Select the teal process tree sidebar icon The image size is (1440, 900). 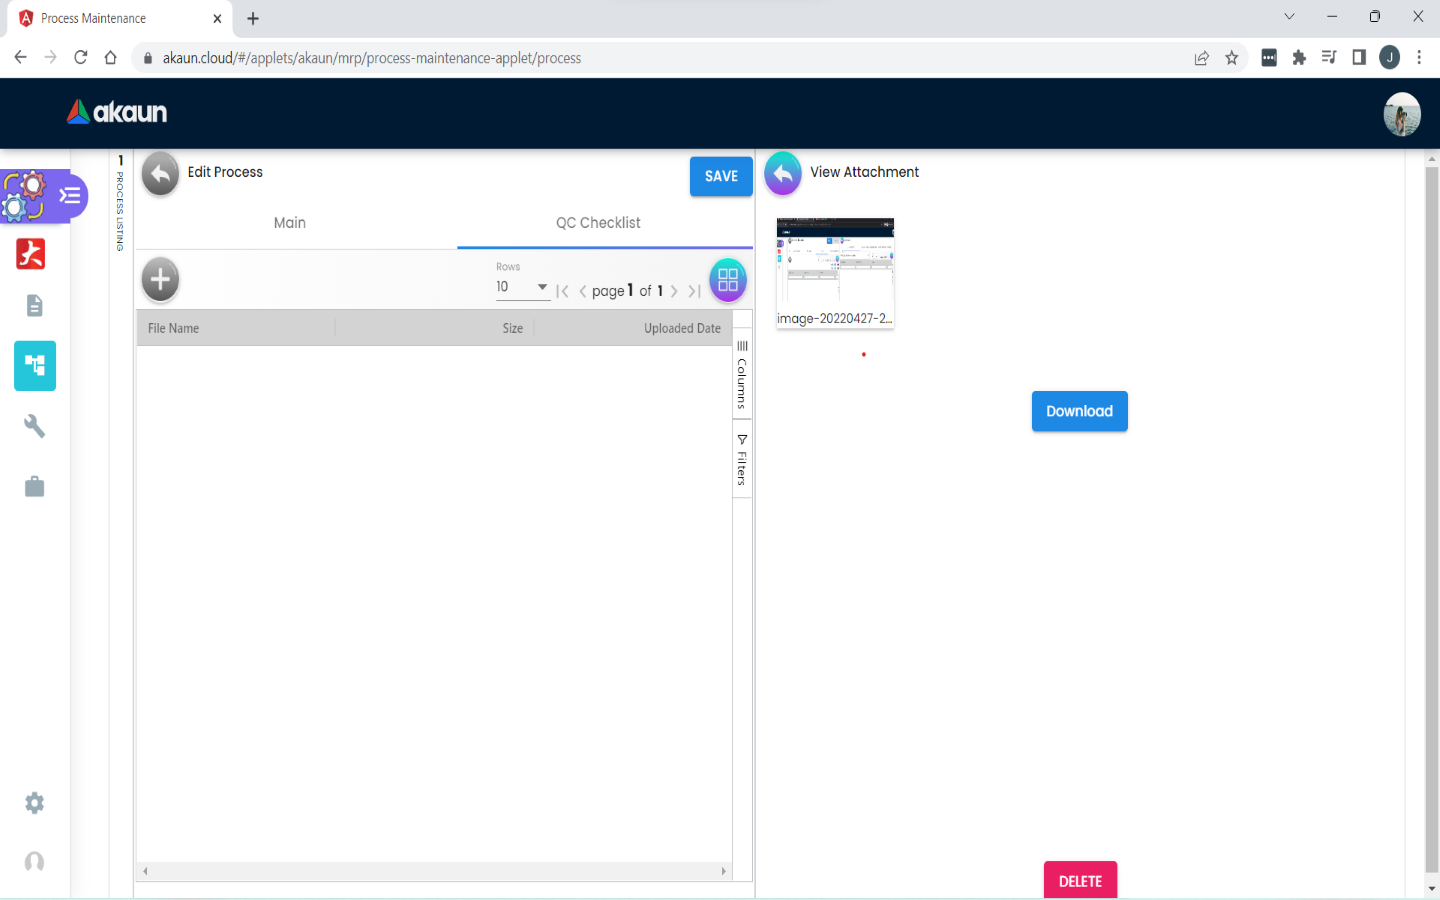[35, 366]
